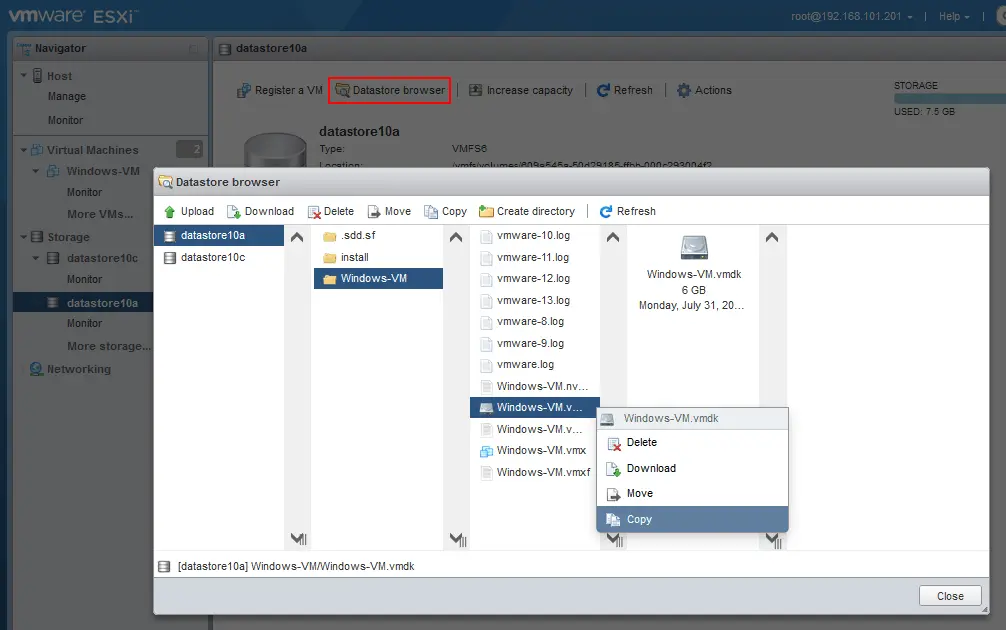Select datastore10a in the Navigator tree
The width and height of the screenshot is (1006, 630).
(x=83, y=303)
